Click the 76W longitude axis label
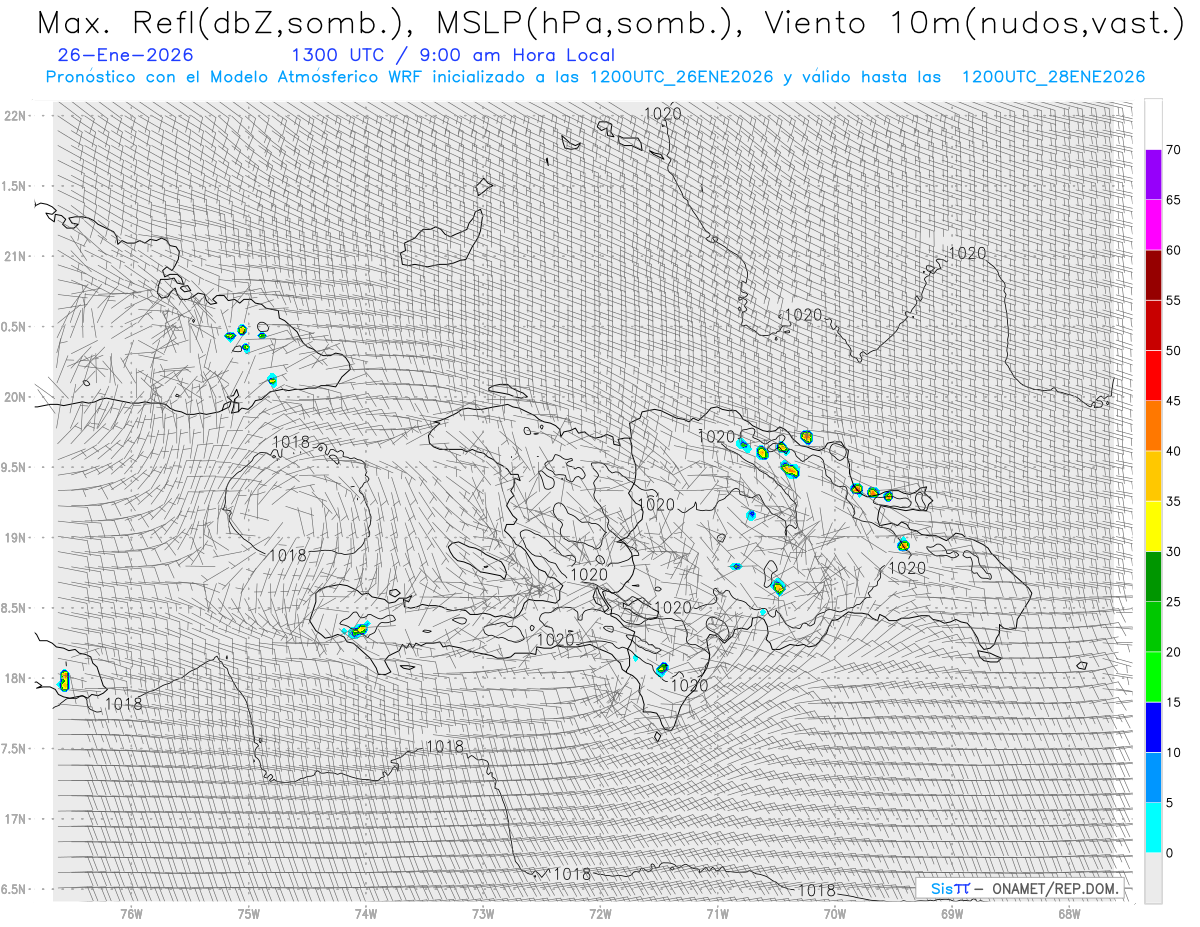 click(x=132, y=913)
